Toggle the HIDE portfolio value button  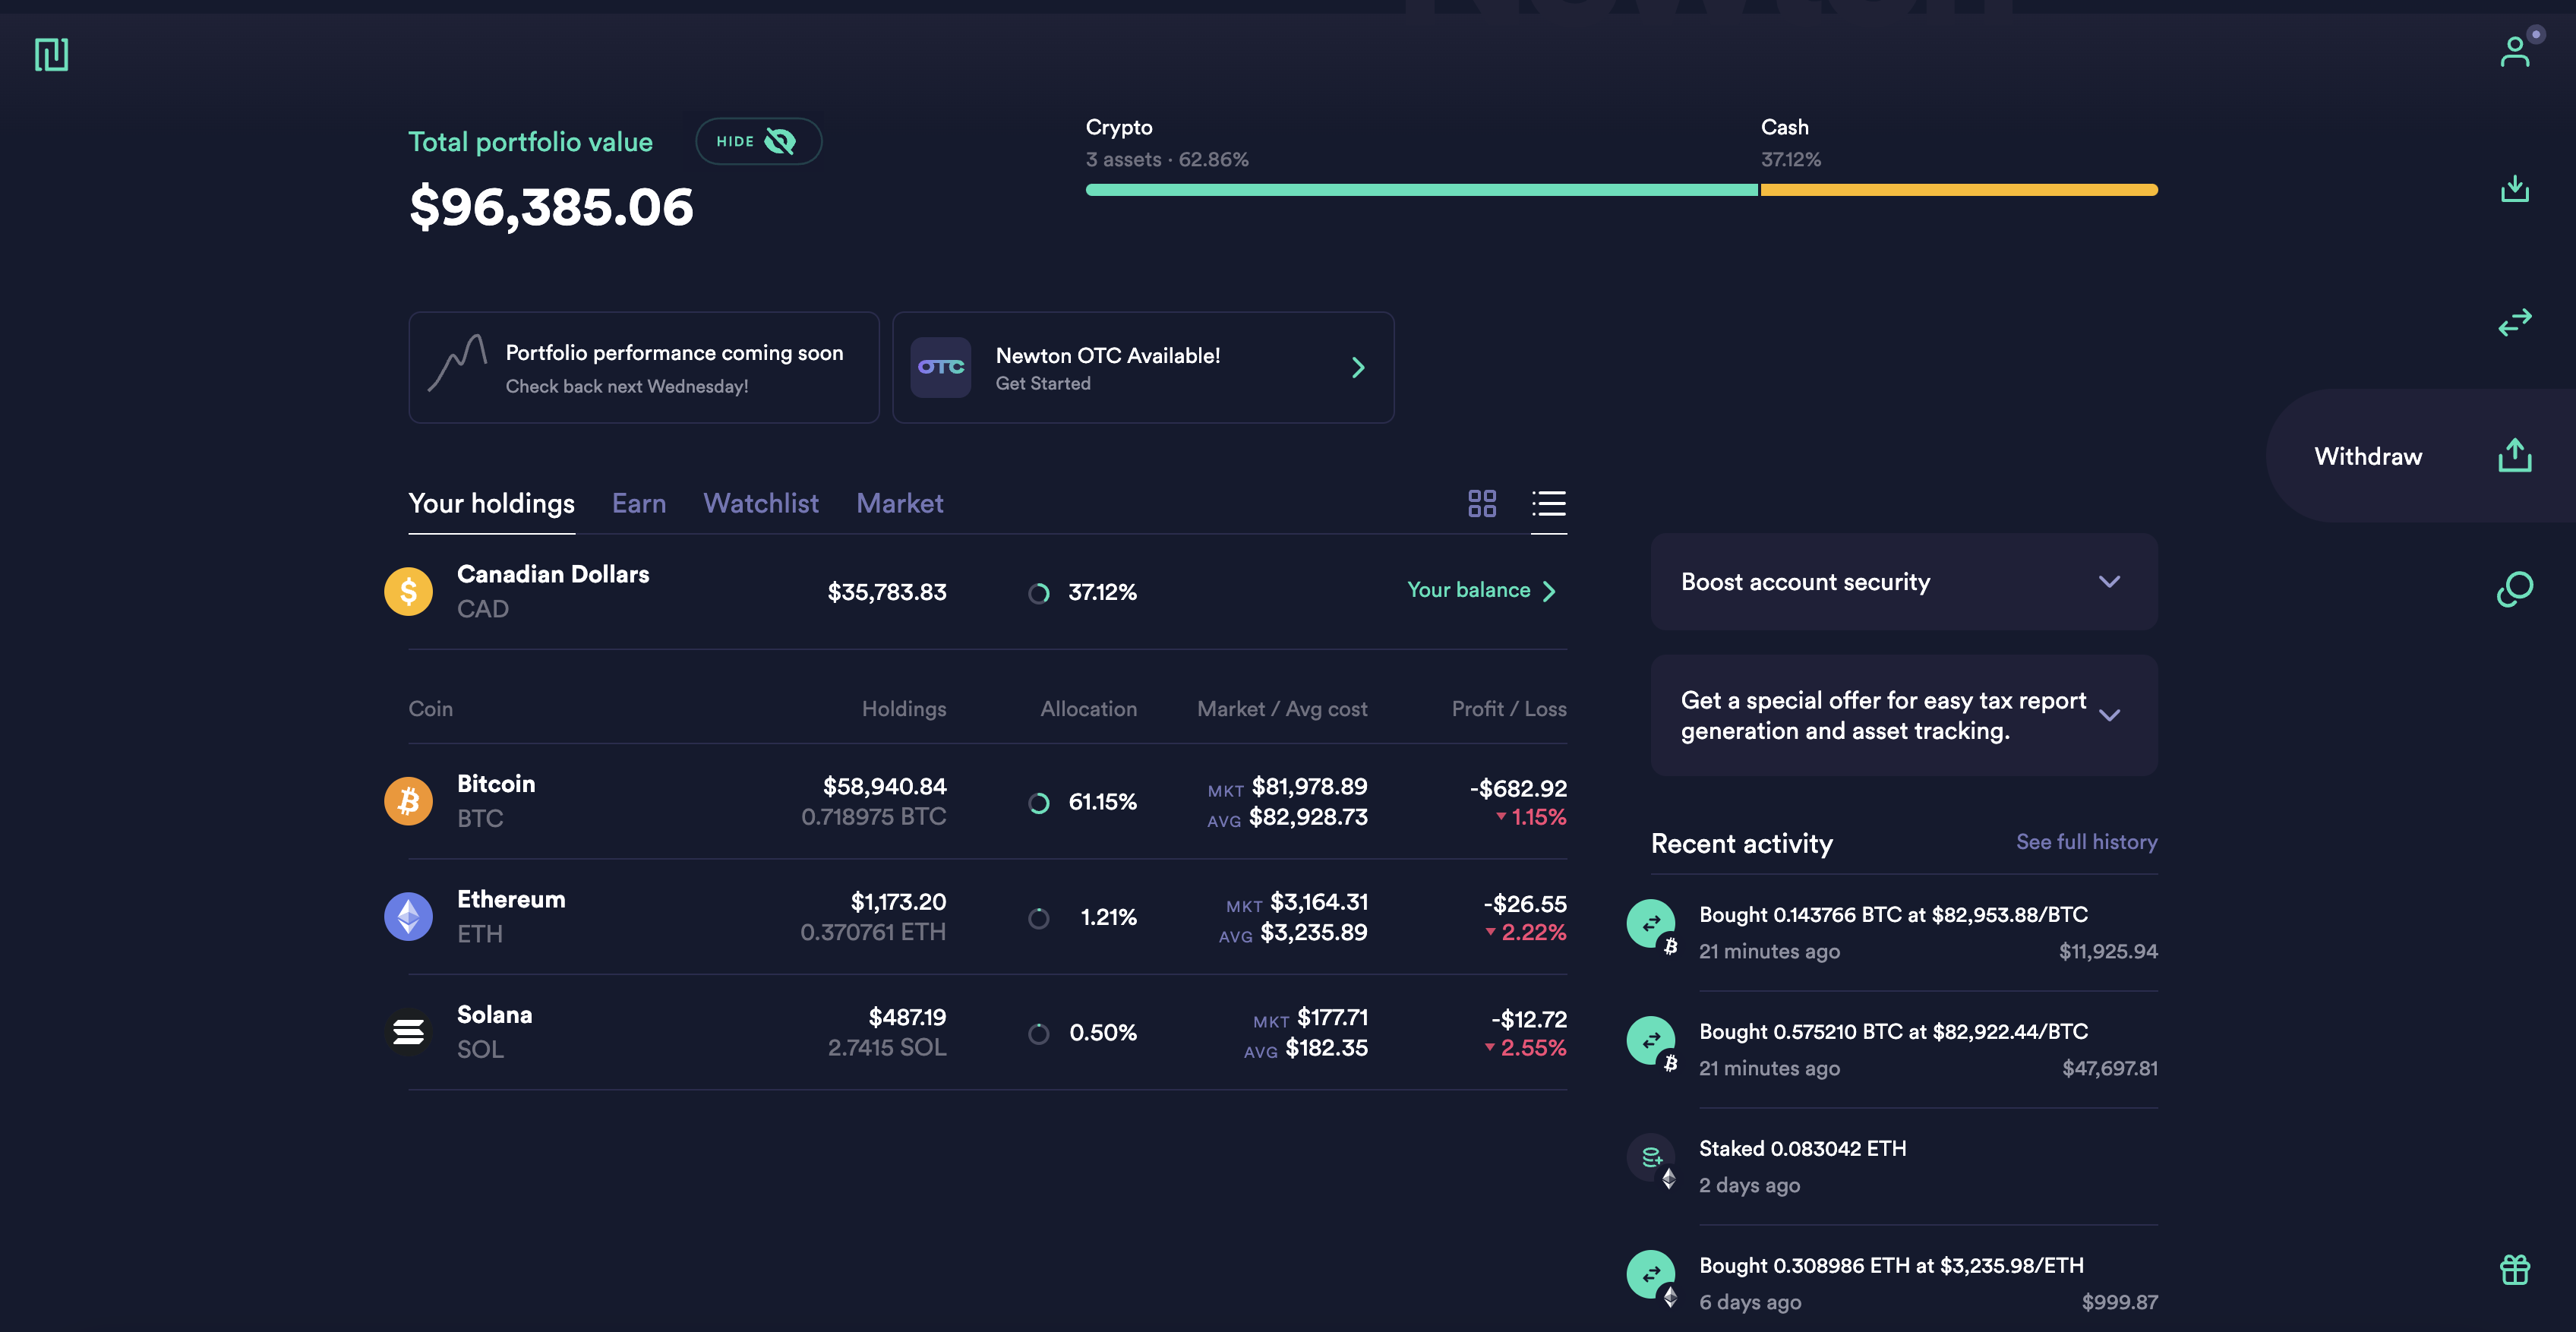[x=758, y=141]
